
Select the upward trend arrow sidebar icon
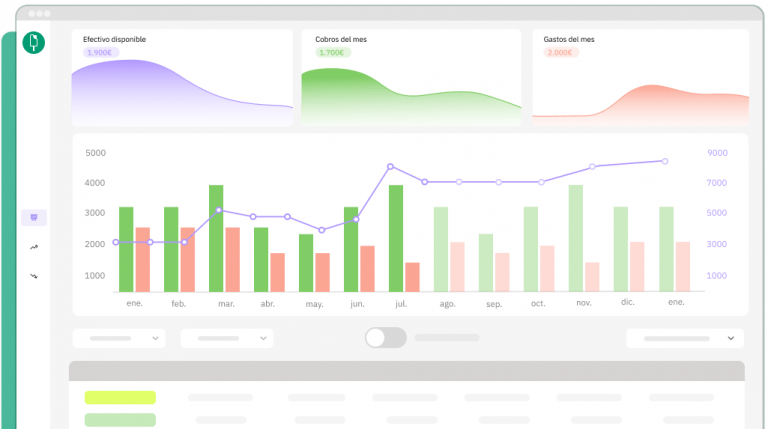tap(34, 246)
